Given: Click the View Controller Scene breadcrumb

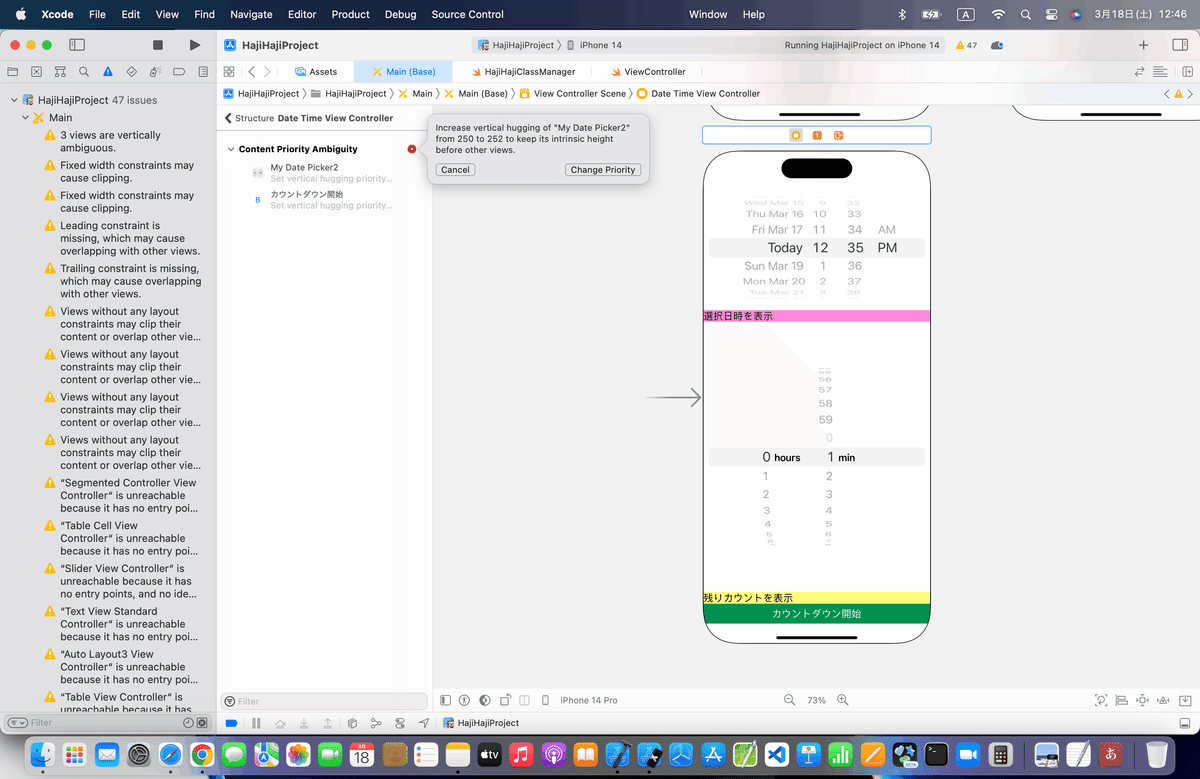Looking at the screenshot, I should click(573, 93).
